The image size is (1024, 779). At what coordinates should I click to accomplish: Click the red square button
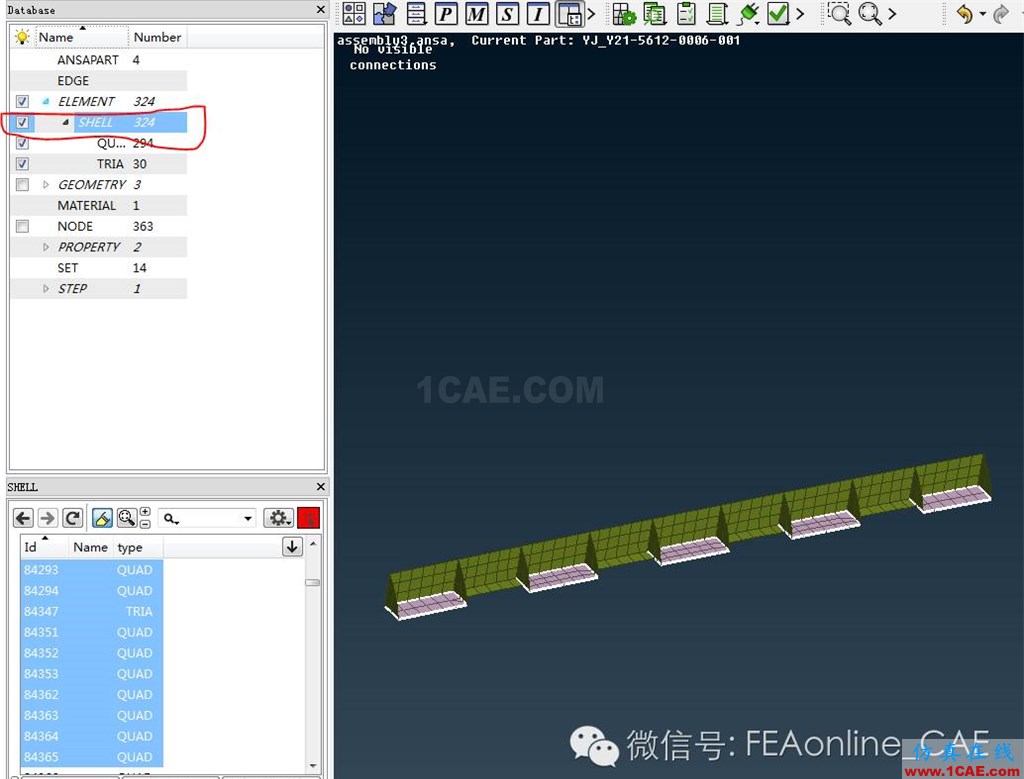point(308,518)
